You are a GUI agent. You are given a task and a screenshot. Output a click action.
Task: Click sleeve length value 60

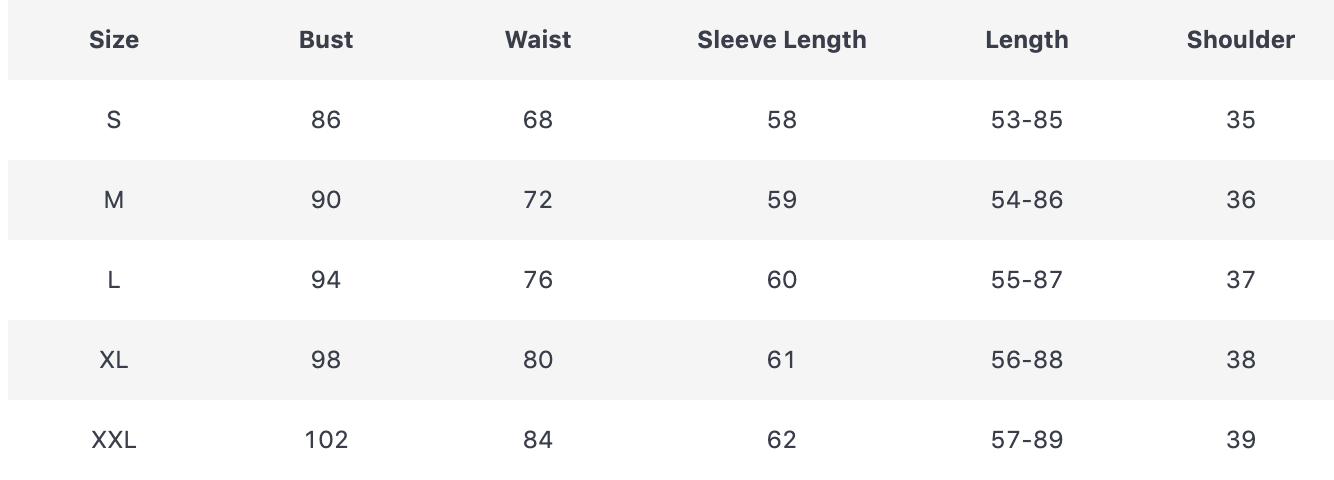coord(782,280)
